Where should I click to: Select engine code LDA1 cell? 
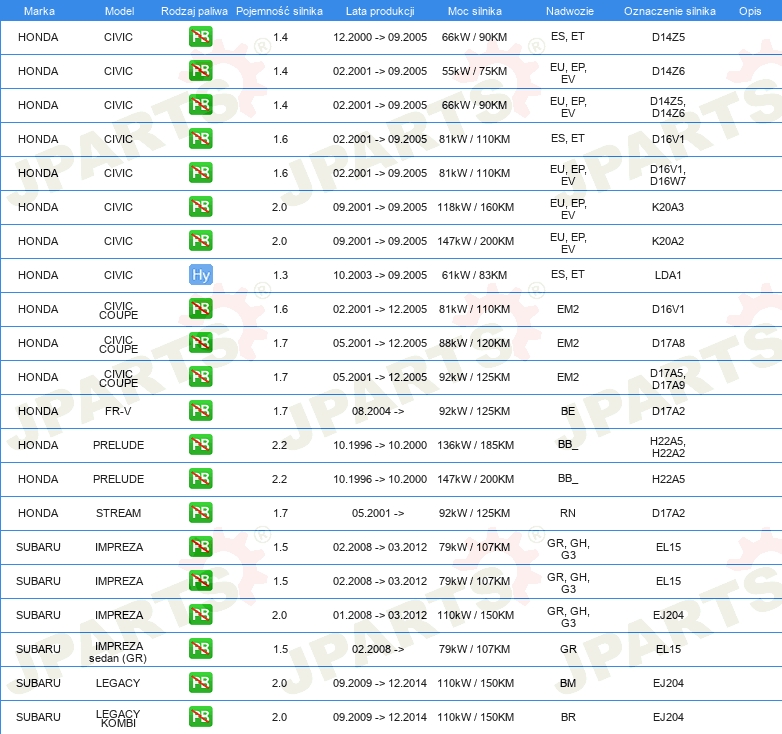pyautogui.click(x=668, y=275)
